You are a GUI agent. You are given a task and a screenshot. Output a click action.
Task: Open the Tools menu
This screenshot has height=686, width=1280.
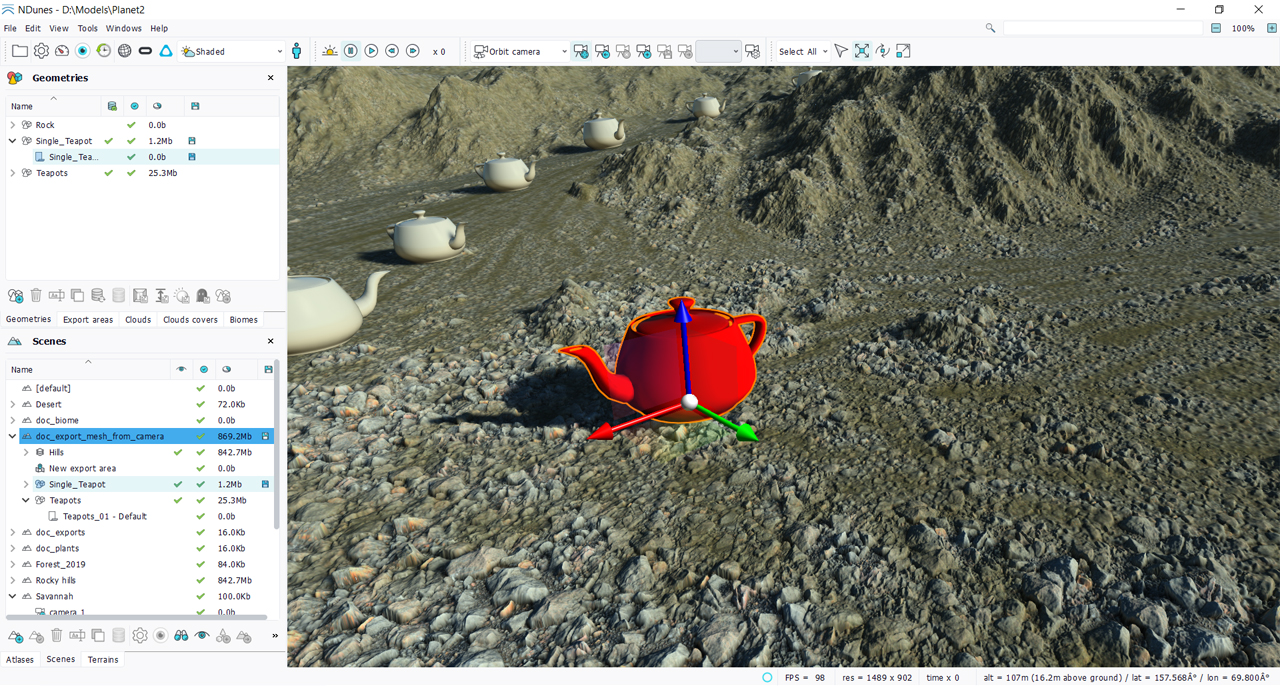[88, 28]
